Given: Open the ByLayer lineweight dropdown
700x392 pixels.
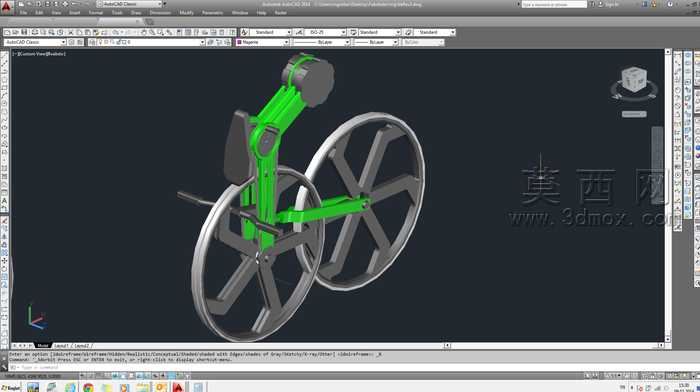Looking at the screenshot, I should 375,42.
